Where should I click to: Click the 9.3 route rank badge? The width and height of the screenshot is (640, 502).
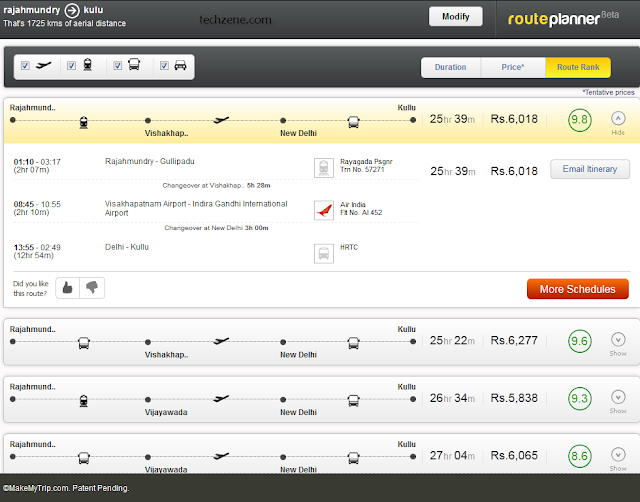[x=580, y=399]
